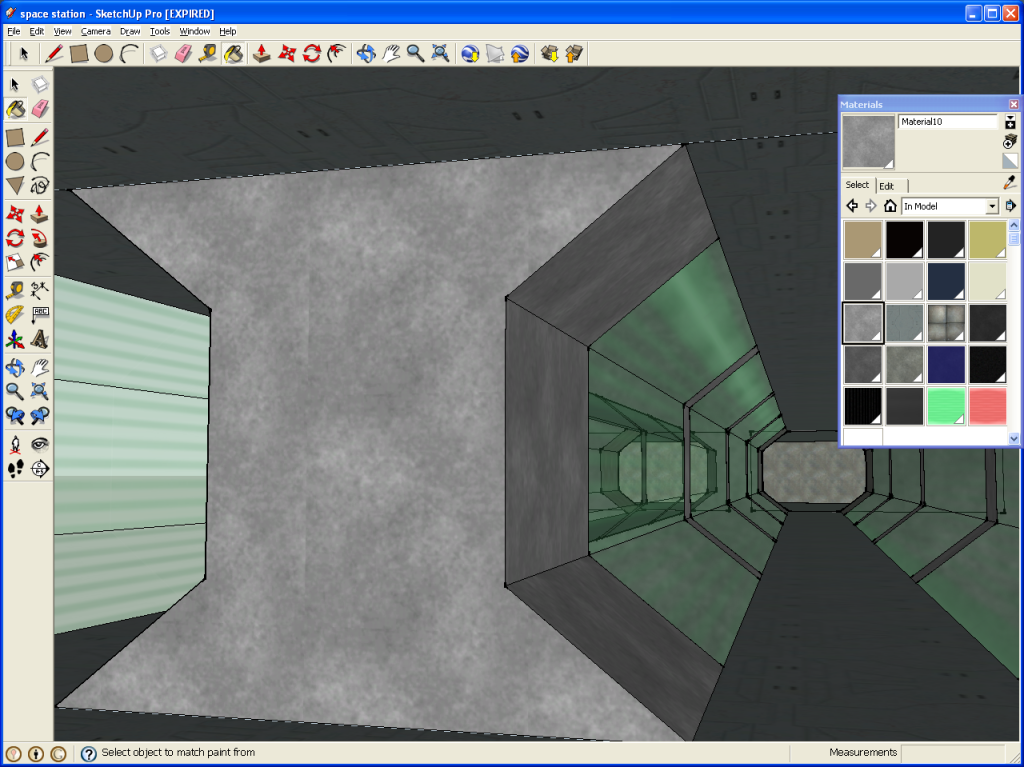Select the Polygon tool in left palette
Image resolution: width=1024 pixels, height=767 pixels.
(x=15, y=186)
